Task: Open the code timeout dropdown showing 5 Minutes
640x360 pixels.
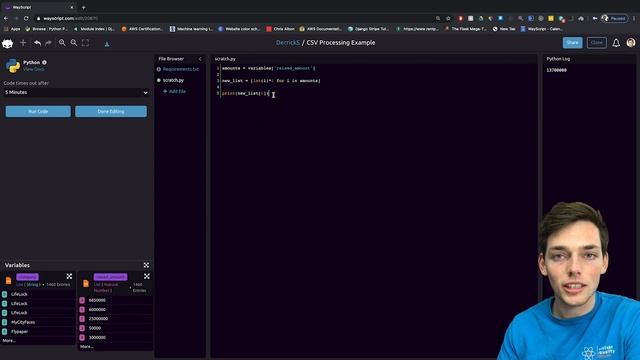Action: coord(76,93)
